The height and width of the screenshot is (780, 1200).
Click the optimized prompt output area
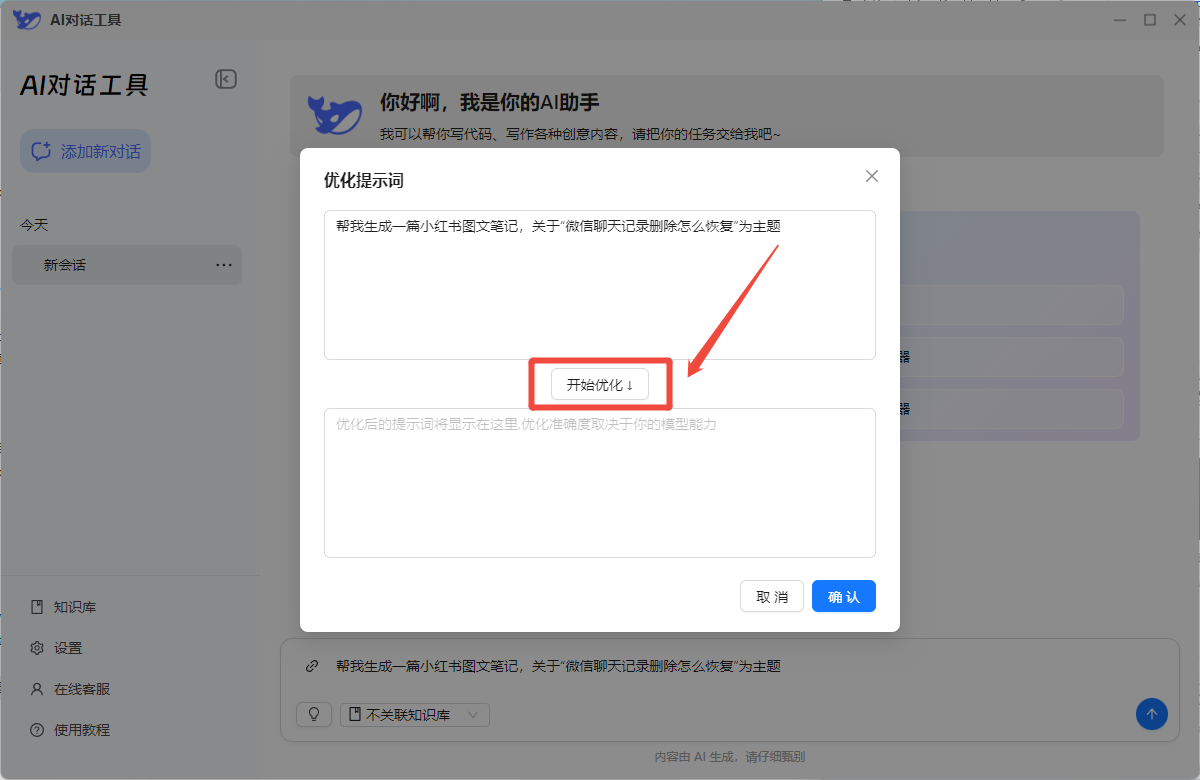(x=600, y=483)
